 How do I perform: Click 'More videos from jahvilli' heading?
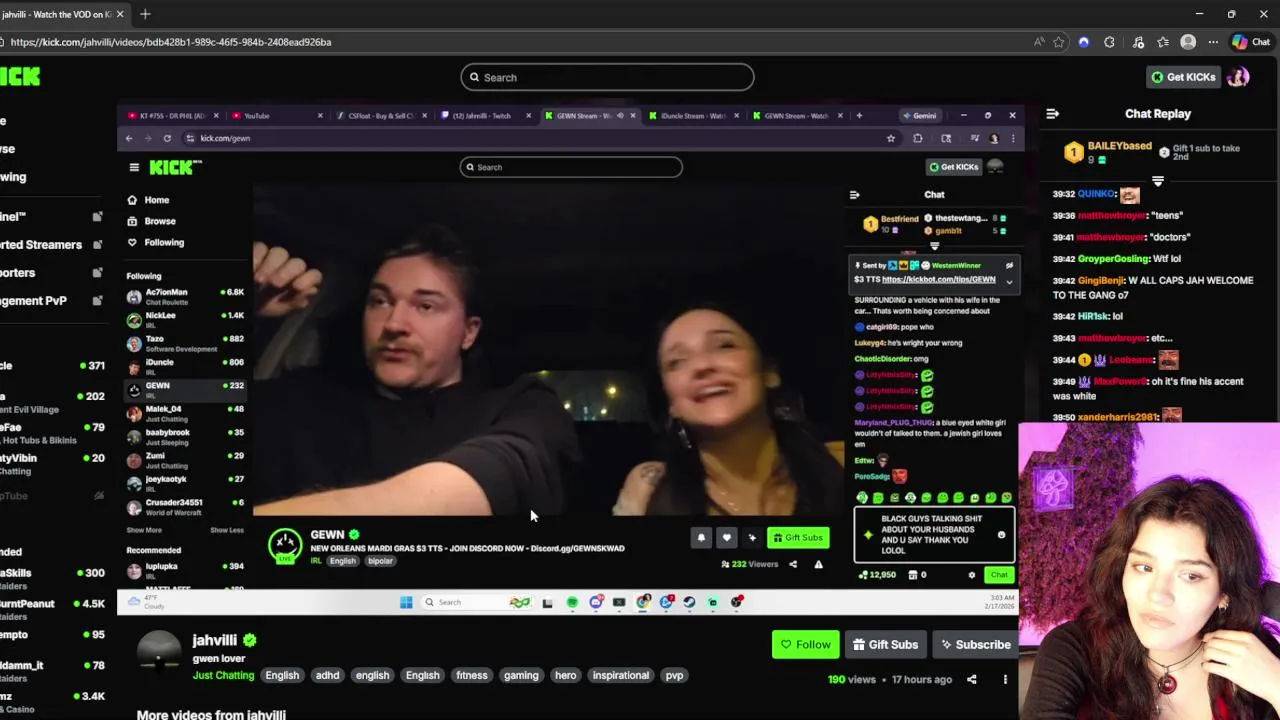tap(211, 714)
